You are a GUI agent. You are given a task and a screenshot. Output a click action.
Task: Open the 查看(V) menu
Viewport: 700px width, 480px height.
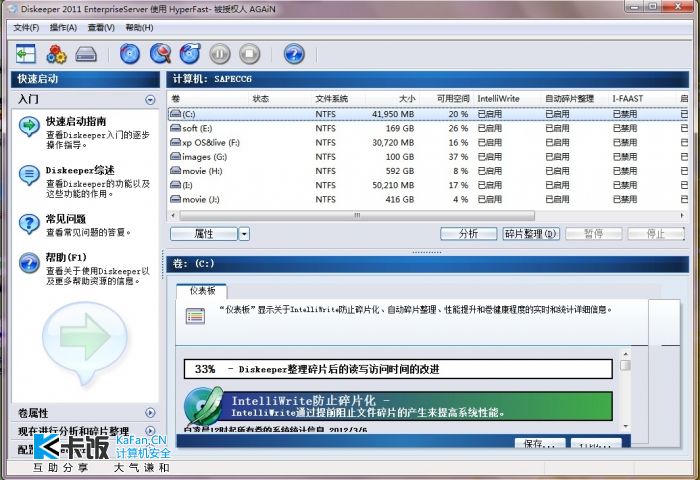(x=101, y=28)
